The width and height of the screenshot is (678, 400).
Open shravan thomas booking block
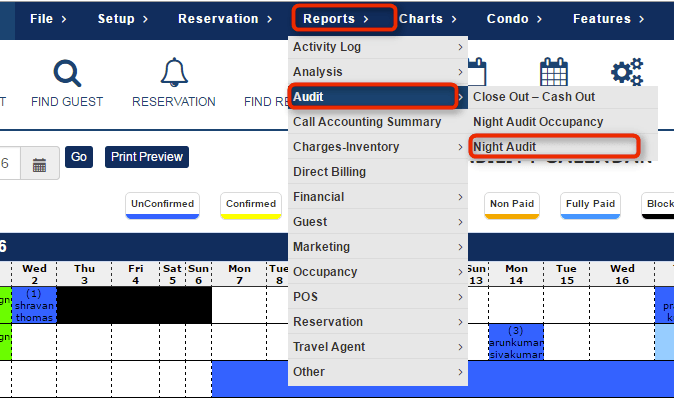coord(34,305)
